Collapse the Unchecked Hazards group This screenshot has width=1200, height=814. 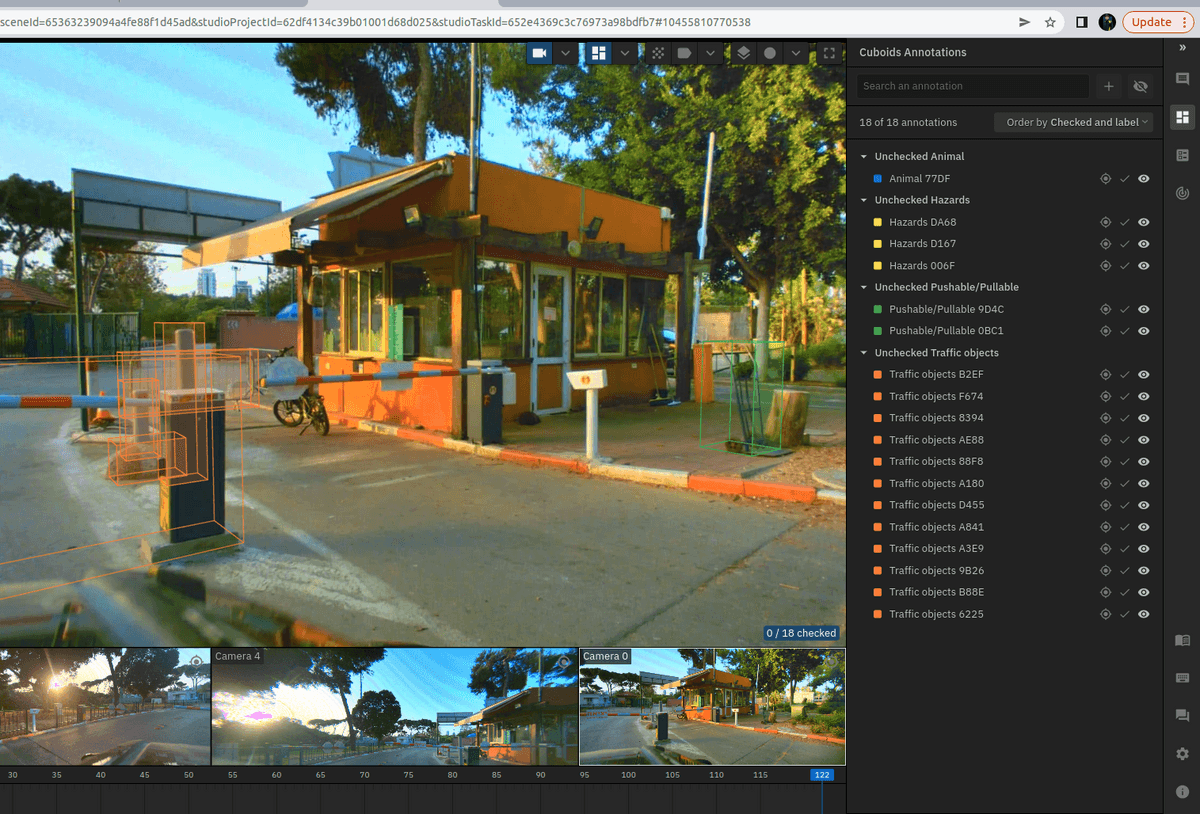(864, 200)
